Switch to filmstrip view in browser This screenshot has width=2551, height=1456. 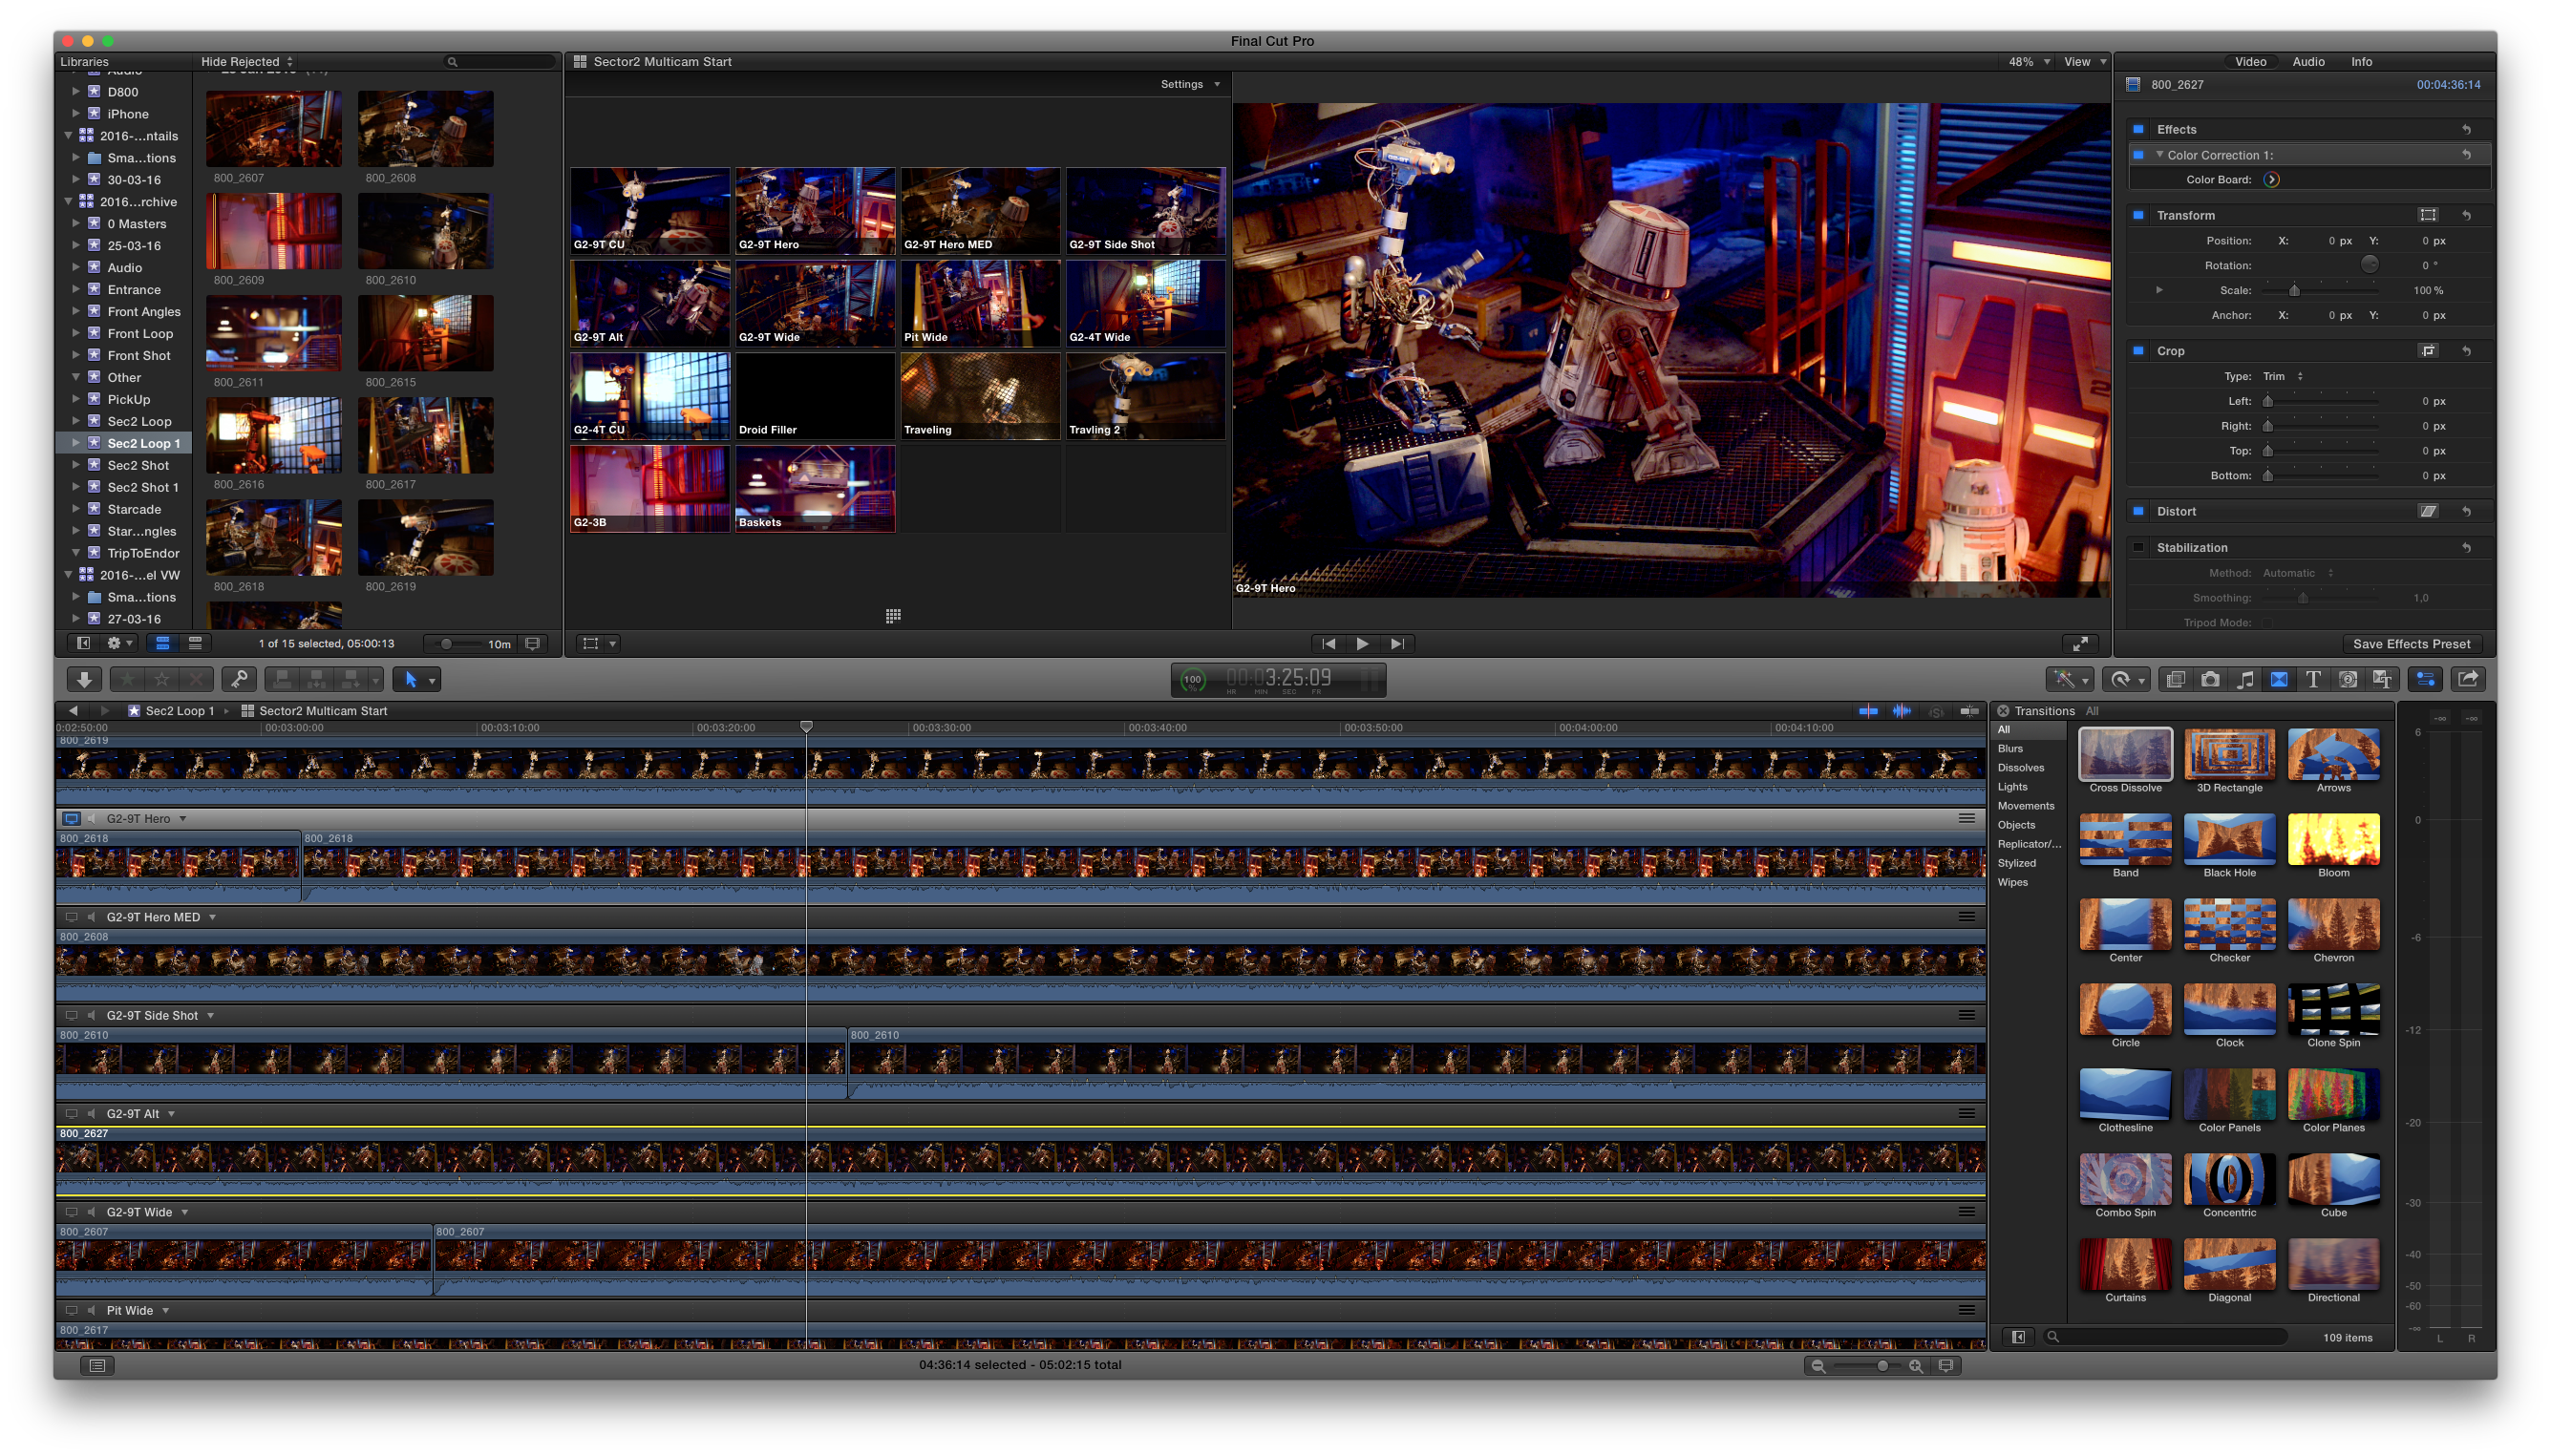tap(162, 644)
